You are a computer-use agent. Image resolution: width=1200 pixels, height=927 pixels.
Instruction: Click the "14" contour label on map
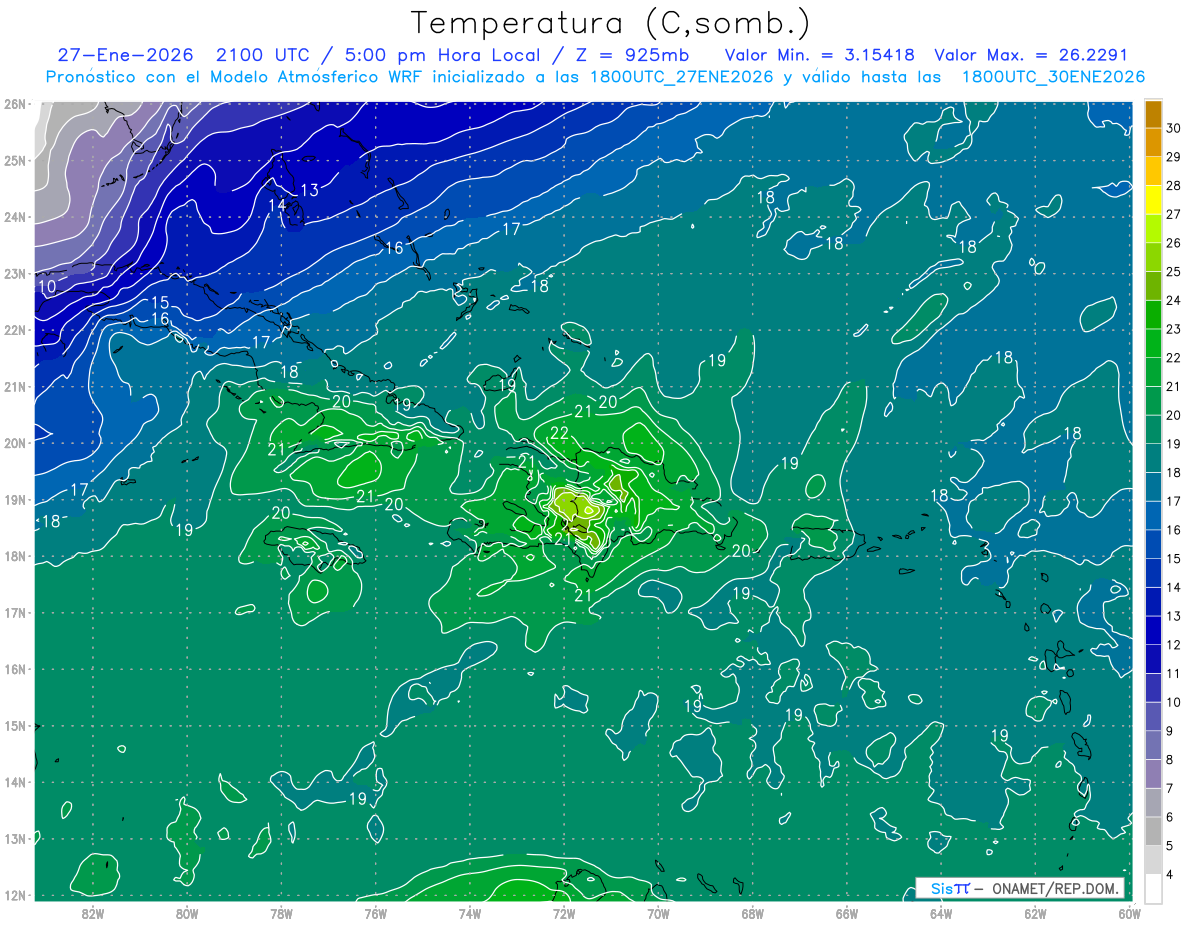(277, 205)
